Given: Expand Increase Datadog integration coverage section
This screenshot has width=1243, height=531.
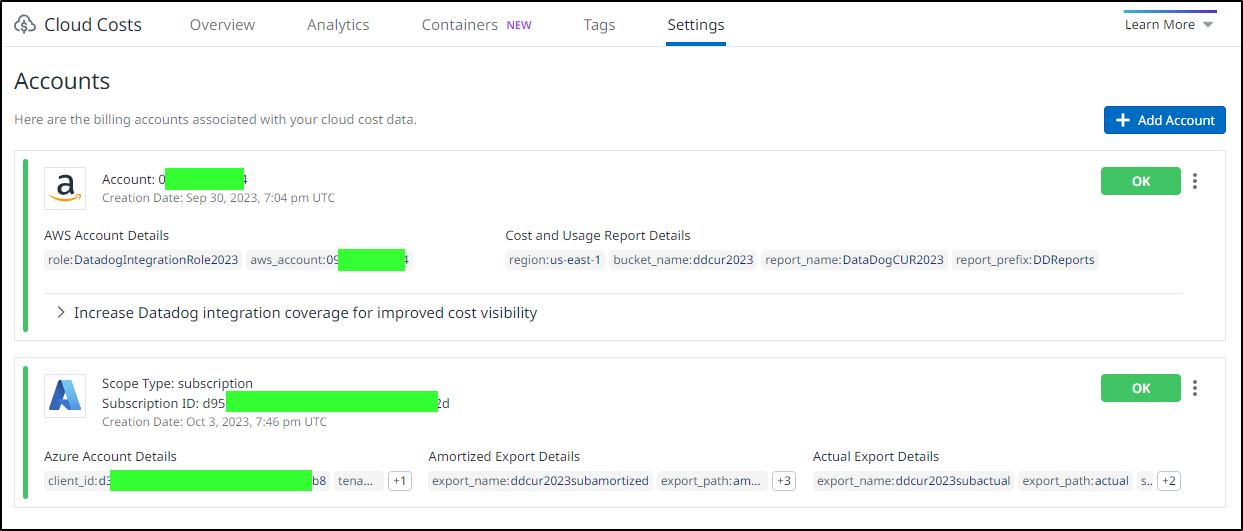Looking at the screenshot, I should pyautogui.click(x=297, y=313).
